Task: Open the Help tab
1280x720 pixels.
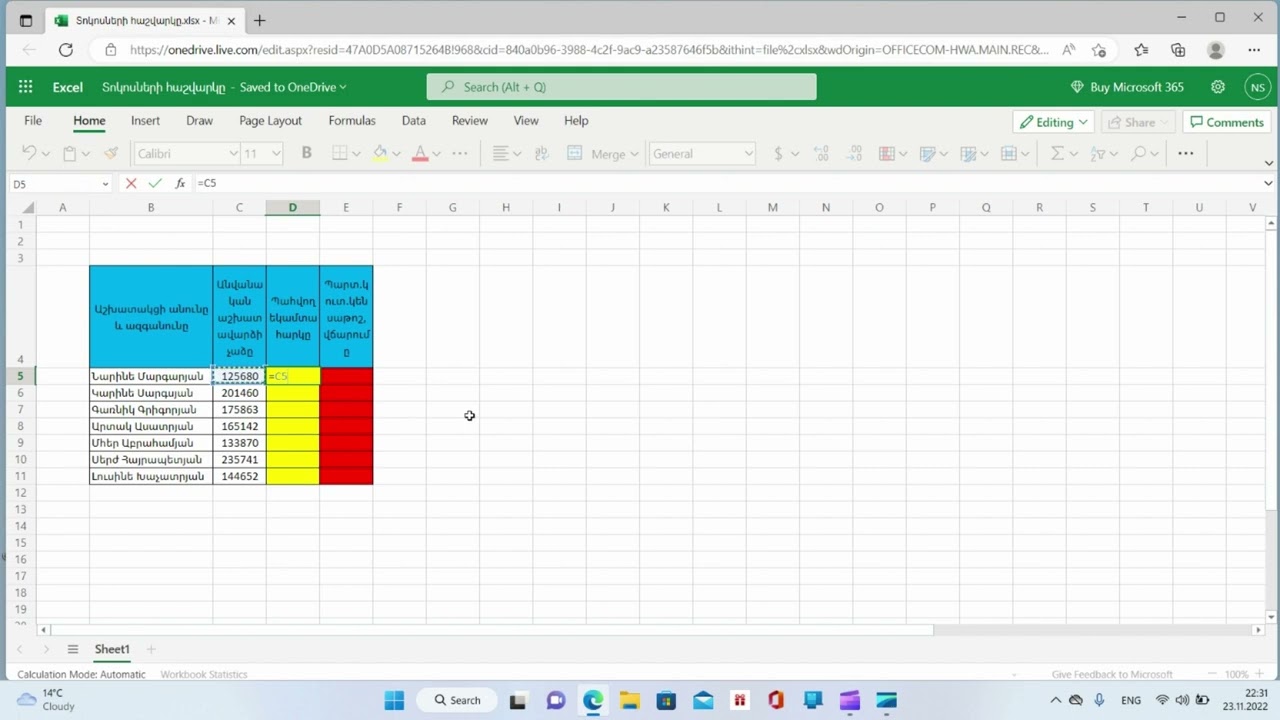Action: tap(576, 120)
